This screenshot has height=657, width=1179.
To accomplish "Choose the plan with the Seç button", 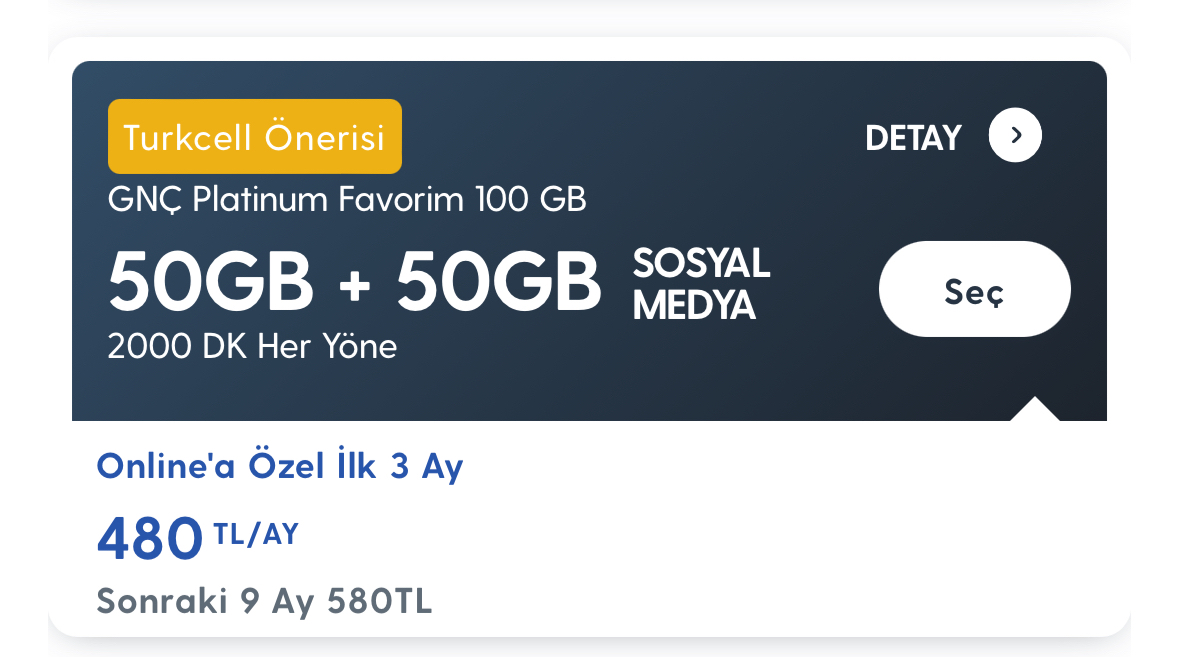I will coord(974,289).
